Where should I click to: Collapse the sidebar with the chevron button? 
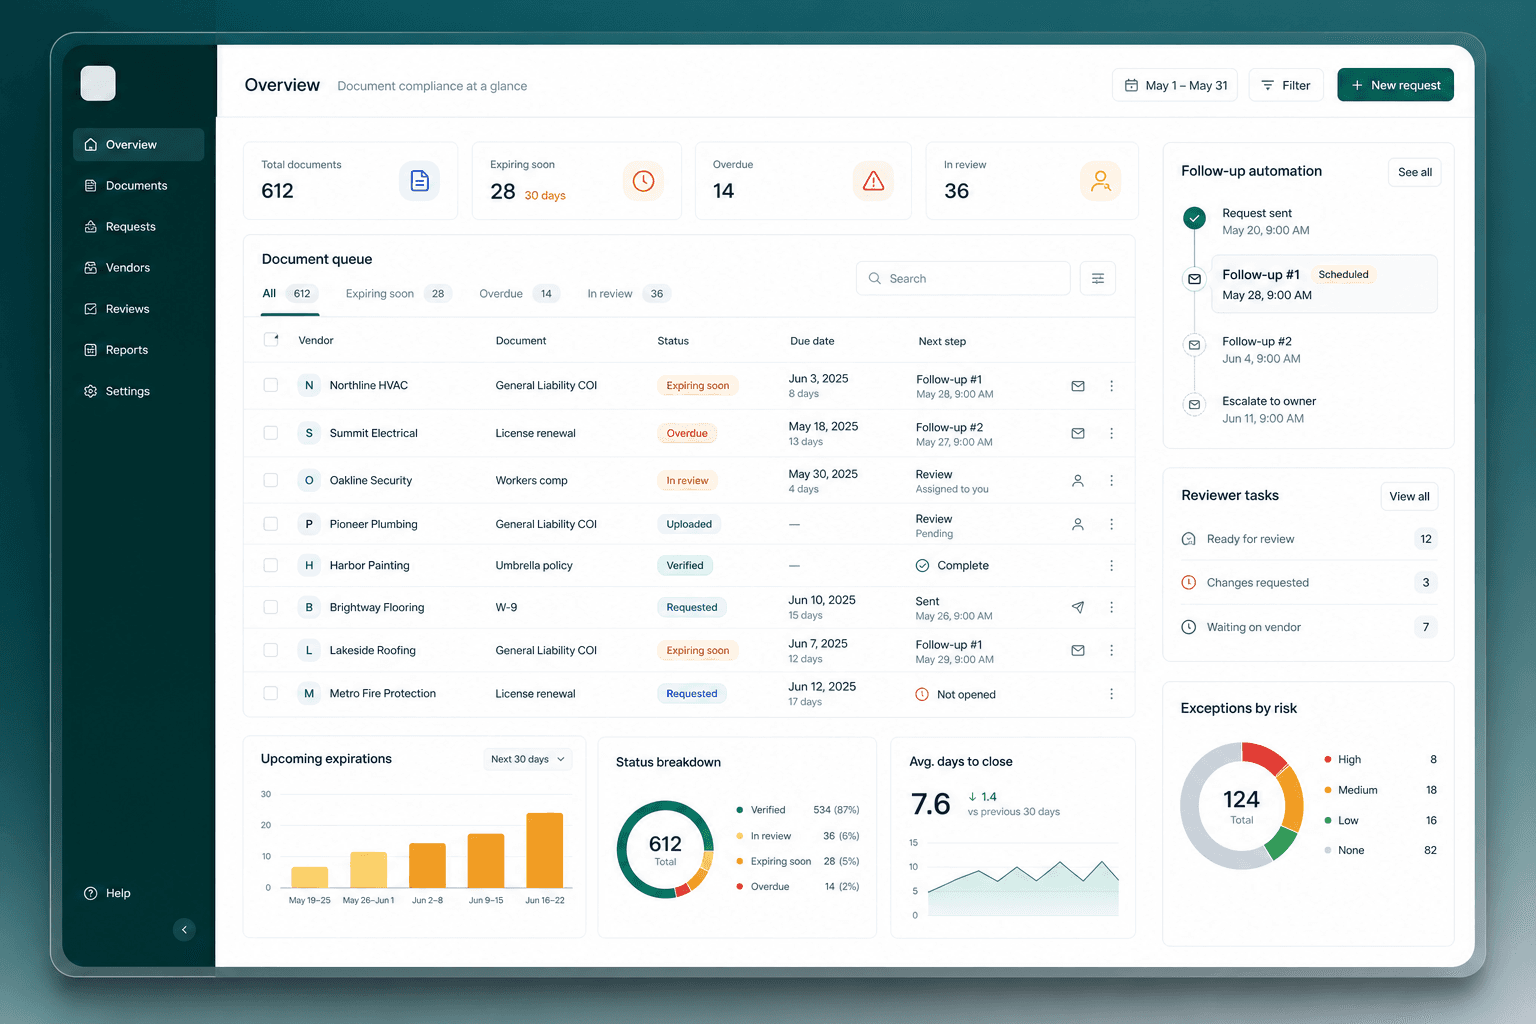(x=184, y=930)
